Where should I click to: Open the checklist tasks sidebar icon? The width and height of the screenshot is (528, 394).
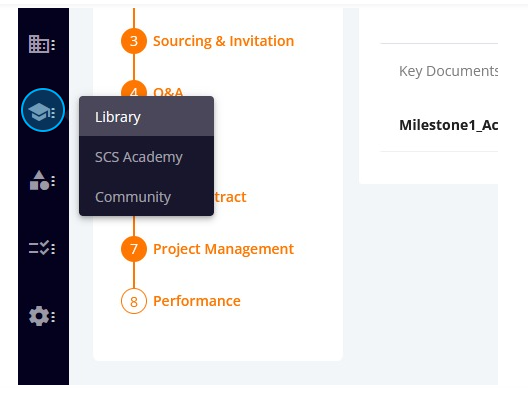[42, 248]
